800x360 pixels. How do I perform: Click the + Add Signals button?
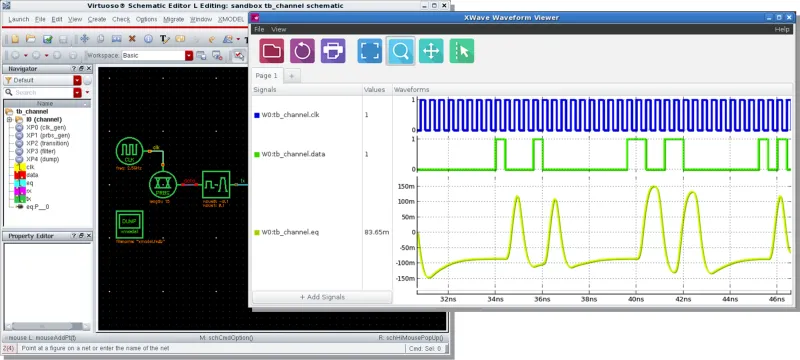pos(322,297)
